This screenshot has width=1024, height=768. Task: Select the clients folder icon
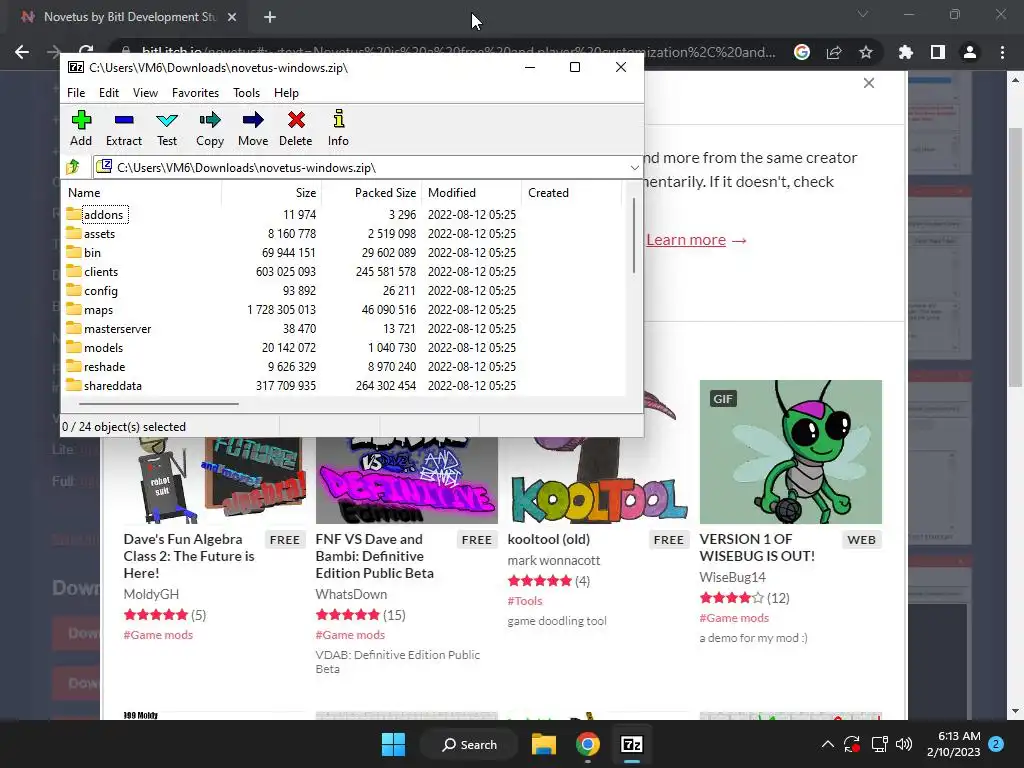point(74,271)
